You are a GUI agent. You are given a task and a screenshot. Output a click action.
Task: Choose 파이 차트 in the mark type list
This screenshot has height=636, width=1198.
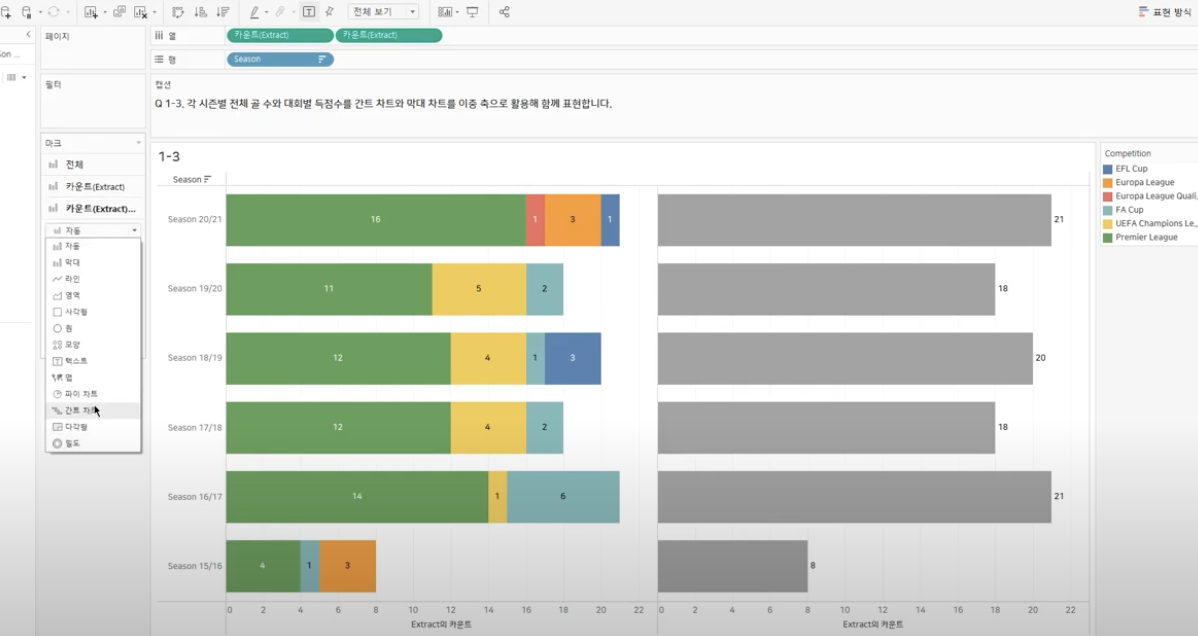(80, 394)
